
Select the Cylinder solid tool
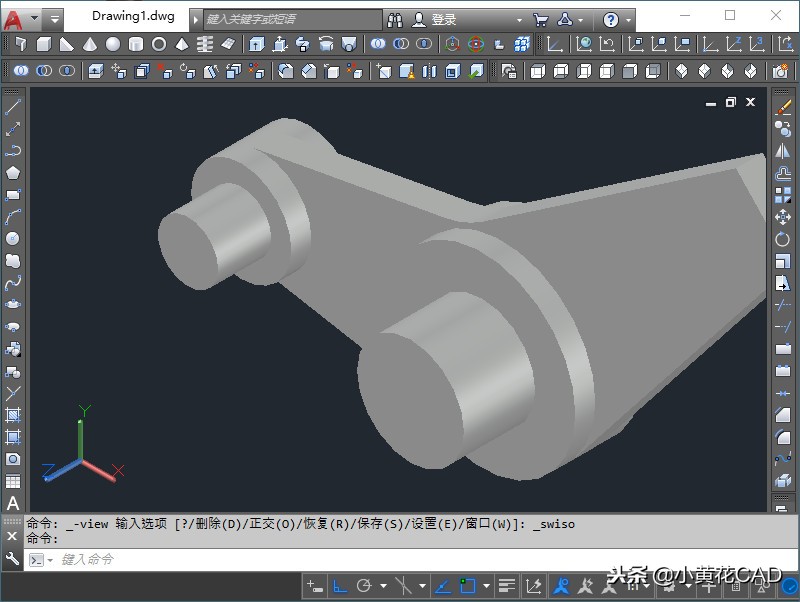click(x=136, y=44)
